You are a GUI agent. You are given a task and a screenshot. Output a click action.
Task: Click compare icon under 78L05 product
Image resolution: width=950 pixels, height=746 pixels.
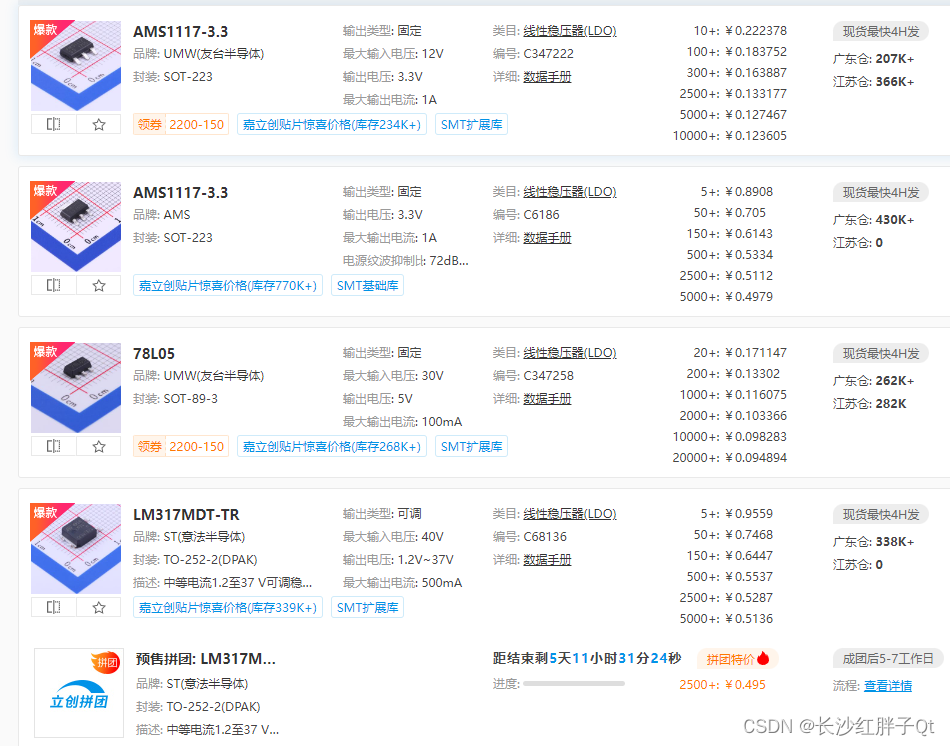coord(54,447)
